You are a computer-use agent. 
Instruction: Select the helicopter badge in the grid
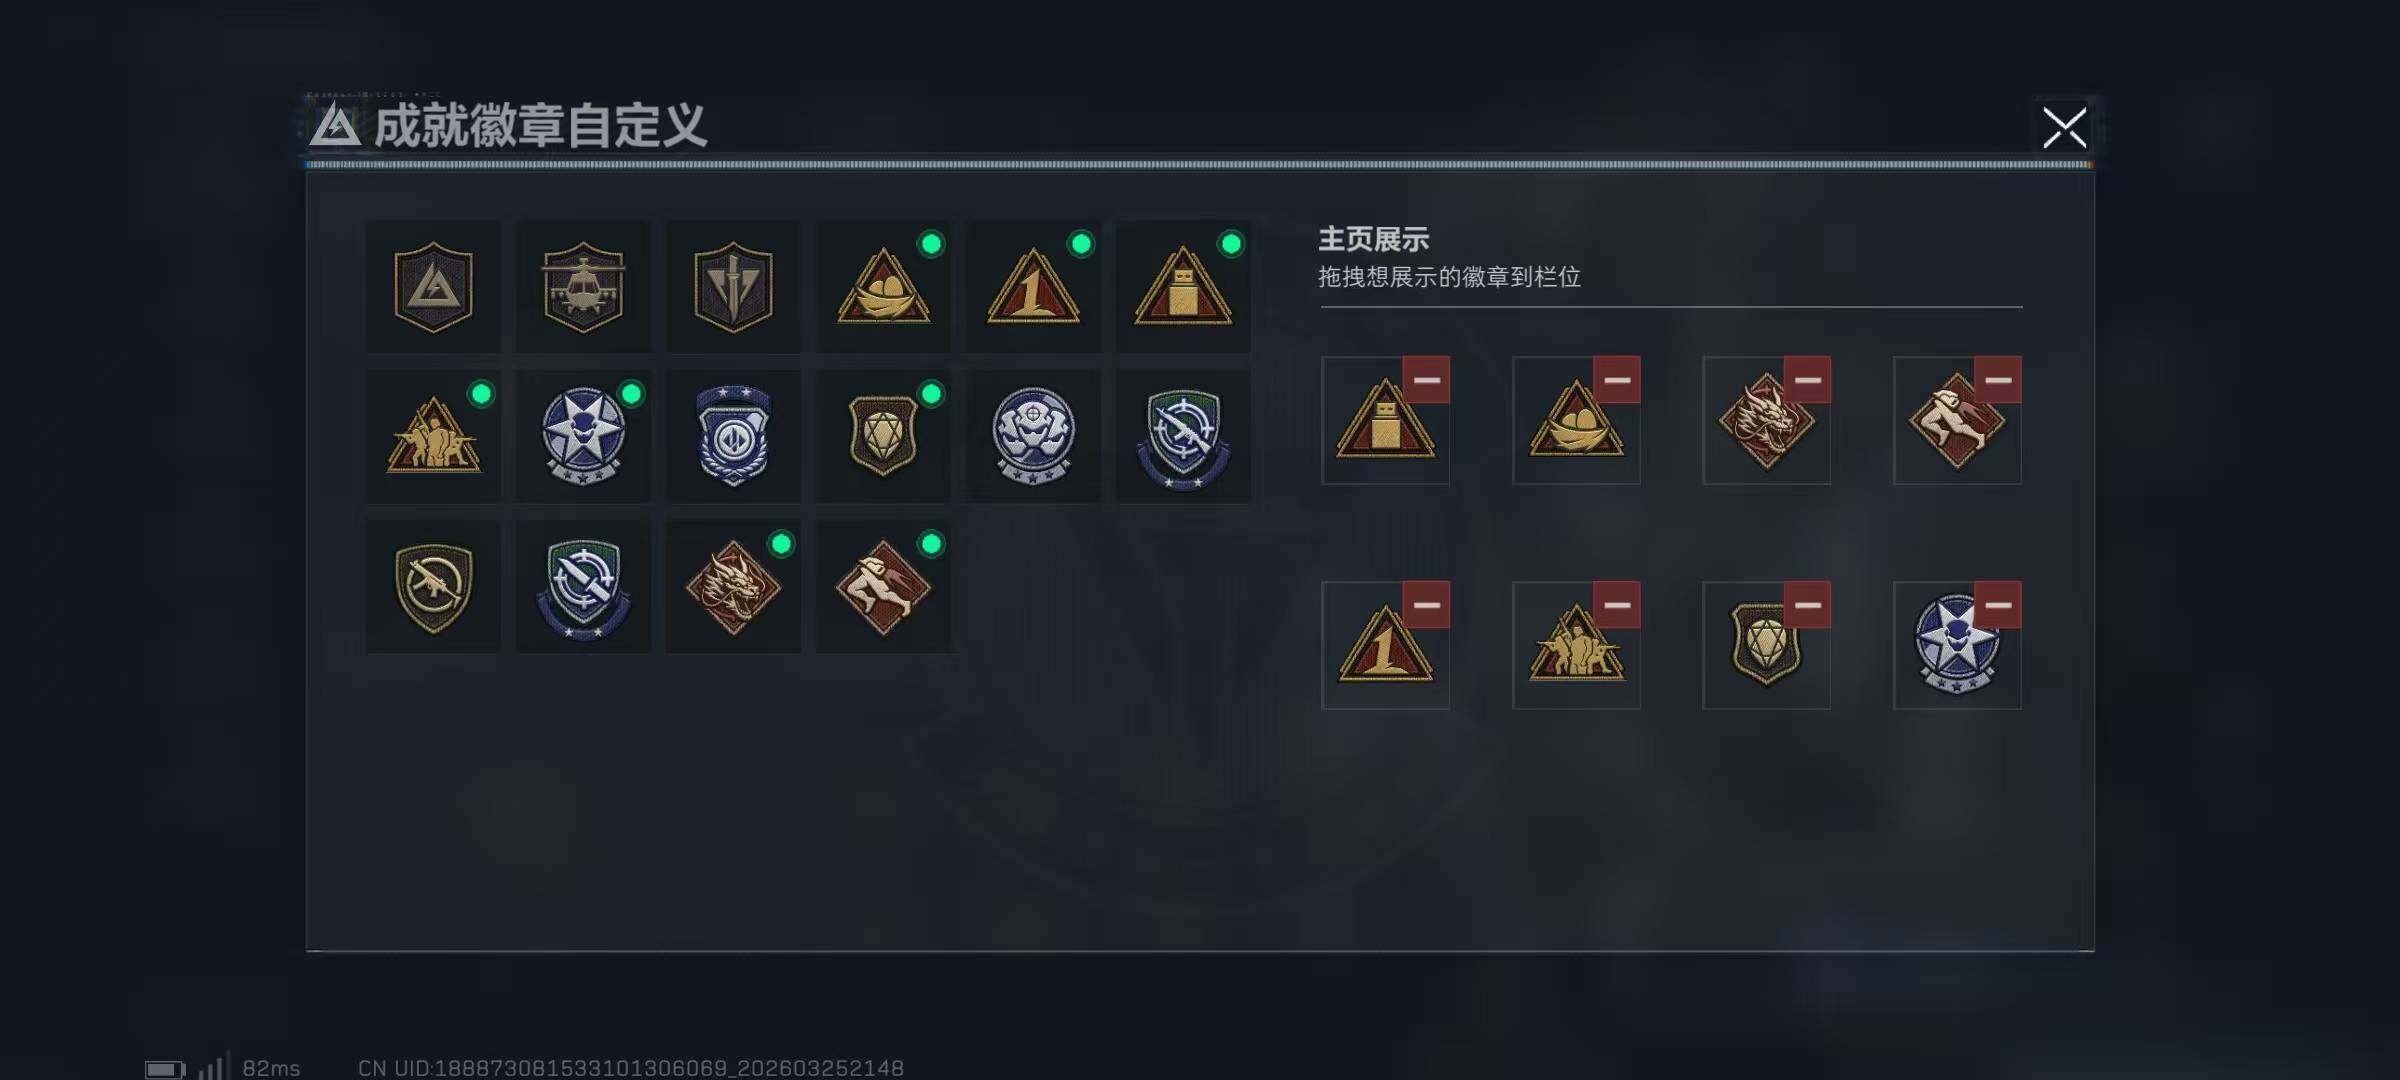(583, 287)
